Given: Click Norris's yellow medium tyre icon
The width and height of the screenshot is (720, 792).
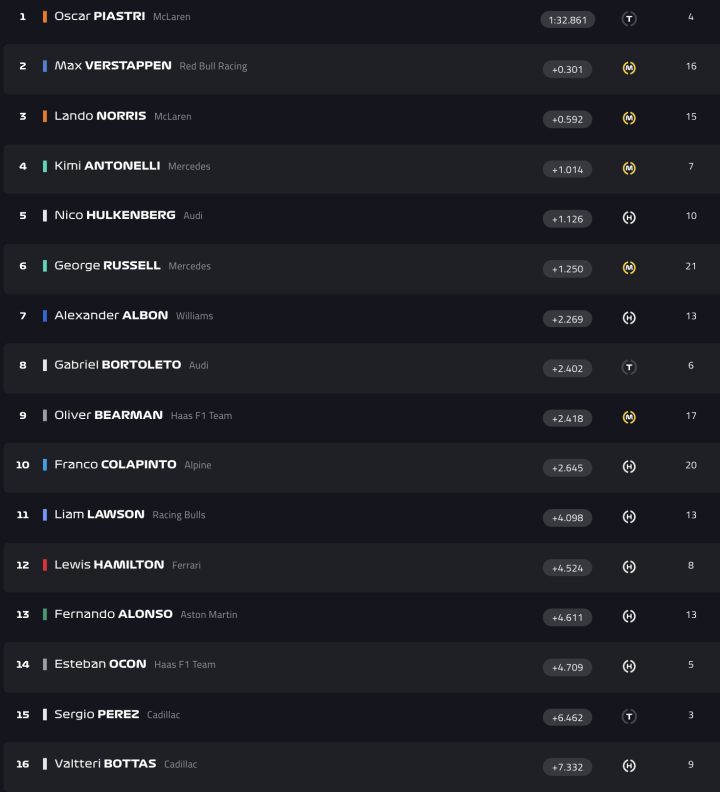Looking at the screenshot, I should [629, 118].
